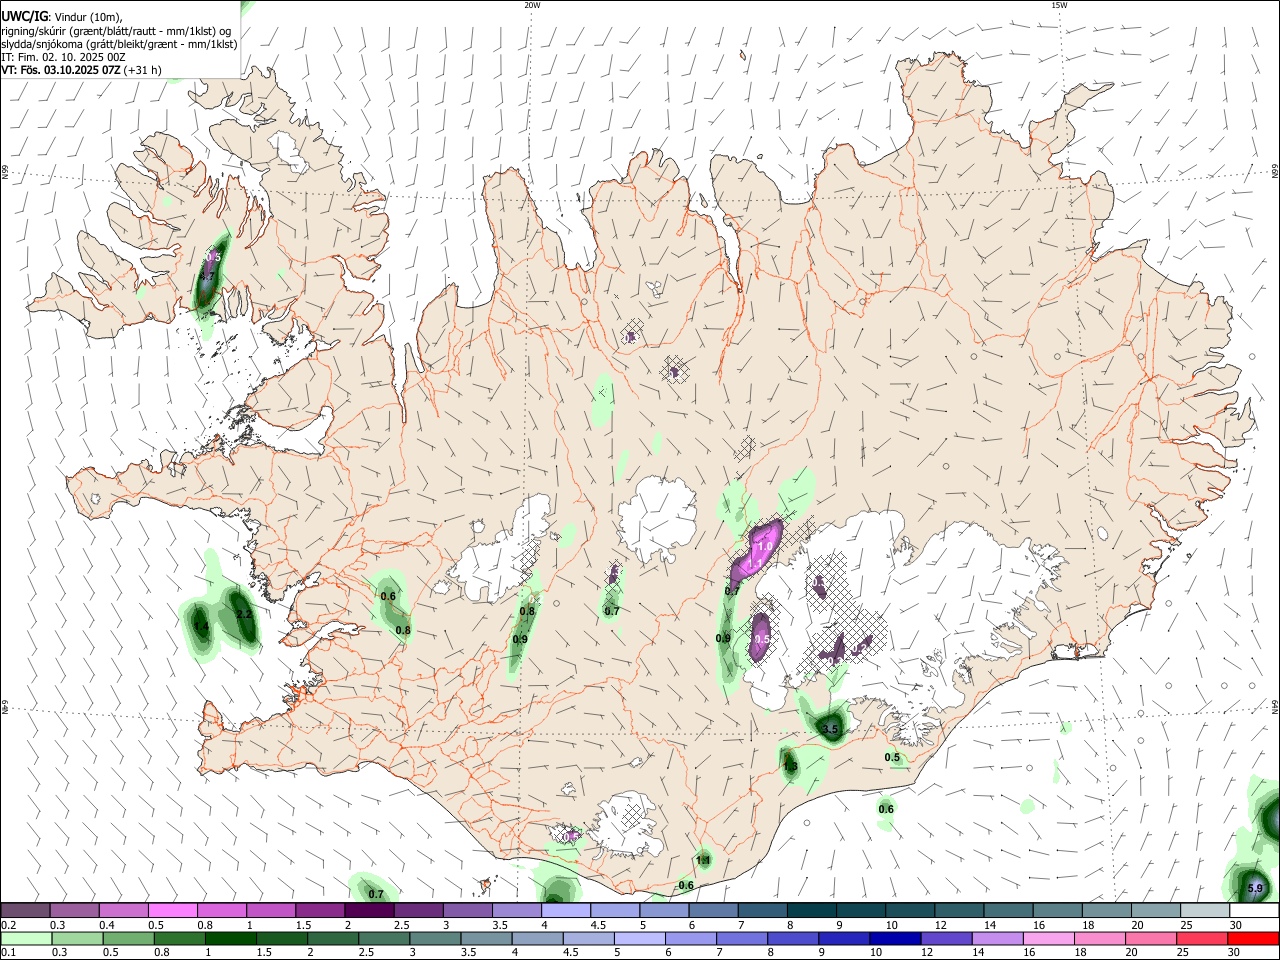1280x960 pixels.
Task: Select the pale green rain swatch between 0.1 and 0.3
Action: pyautogui.click(x=25, y=938)
